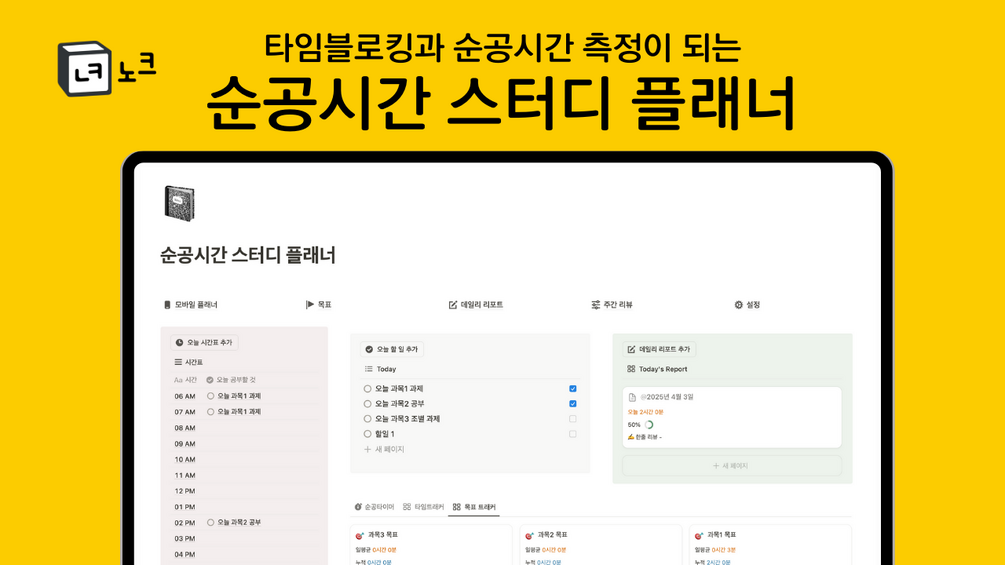Open the 데일리 리포트 page link
This screenshot has width=1005, height=565.
pyautogui.click(x=476, y=305)
